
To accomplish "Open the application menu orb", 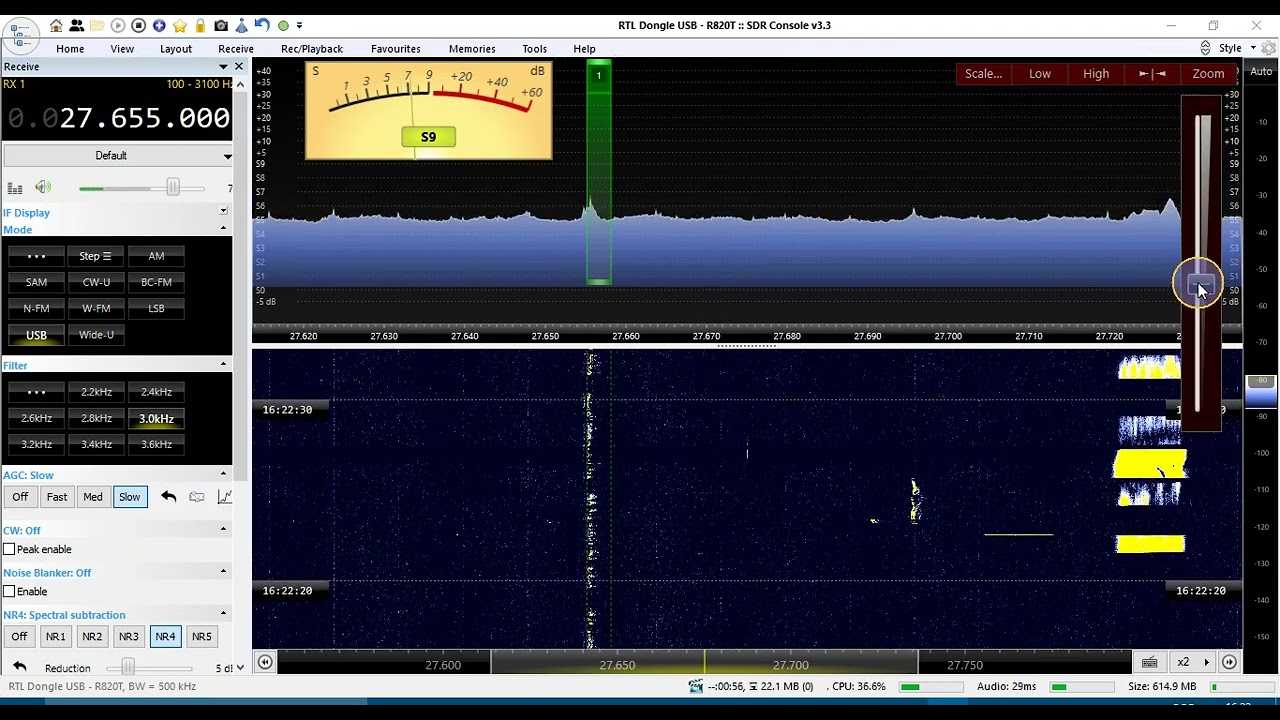I will click(x=20, y=34).
